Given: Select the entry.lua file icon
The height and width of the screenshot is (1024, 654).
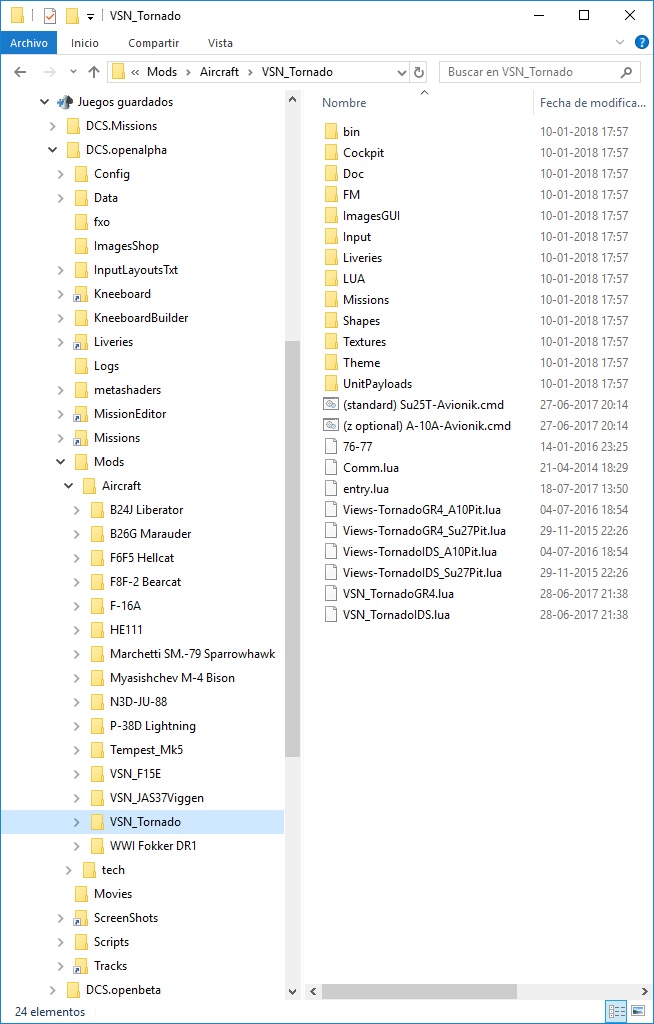Looking at the screenshot, I should 332,488.
